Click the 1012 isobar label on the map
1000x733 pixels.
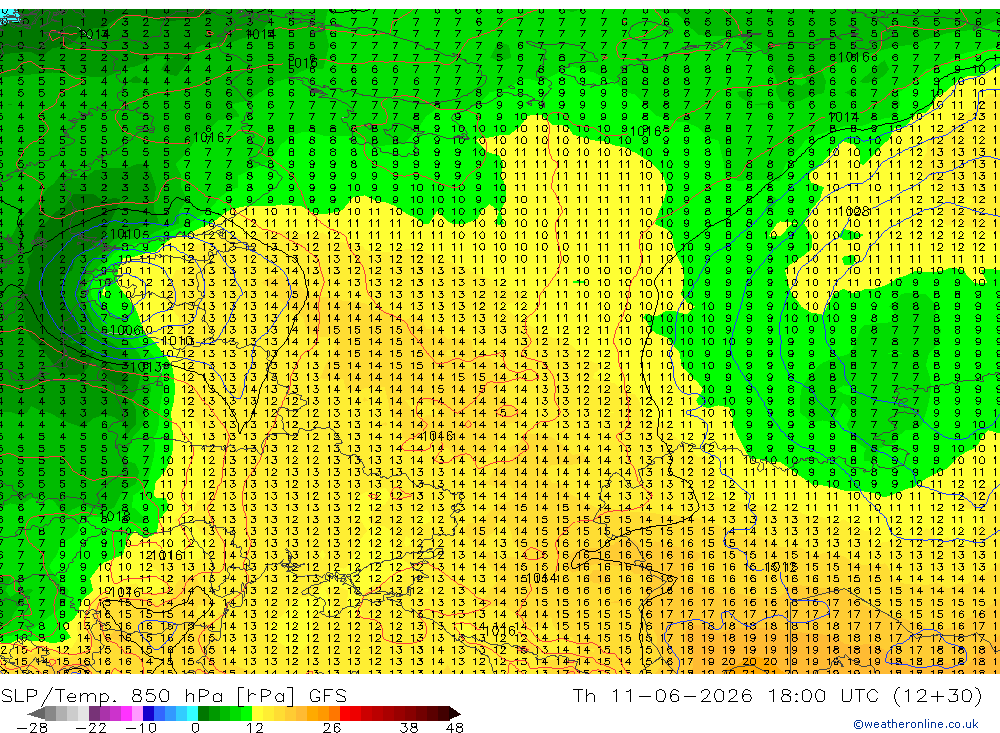pos(781,566)
